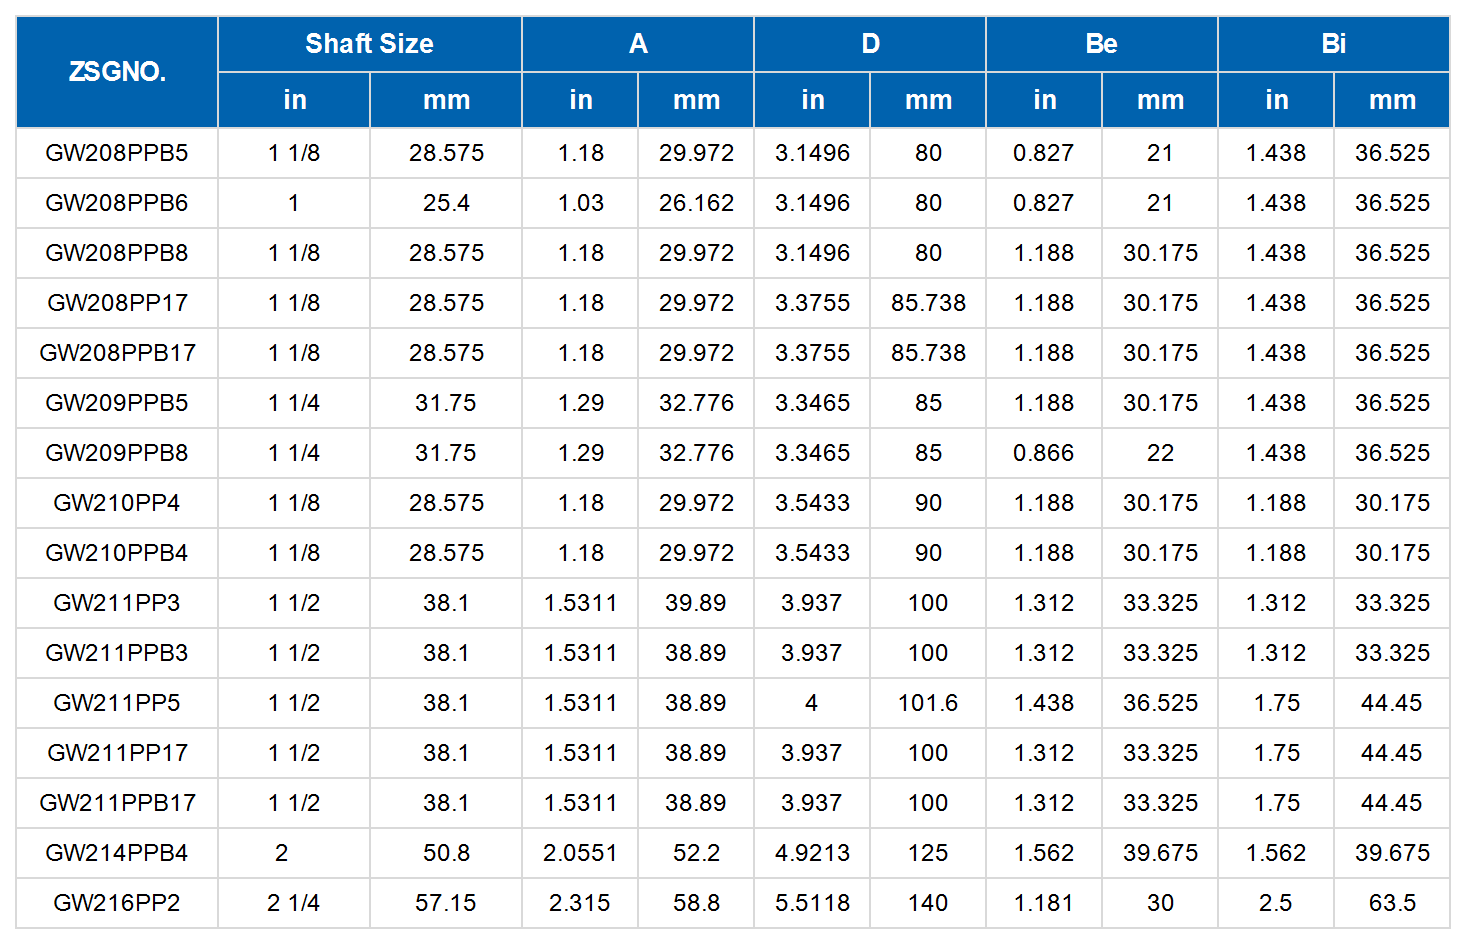Select the 44.45 Bi value in GW211PP17 row
Screen dimensions: 1466x944
1392,753
